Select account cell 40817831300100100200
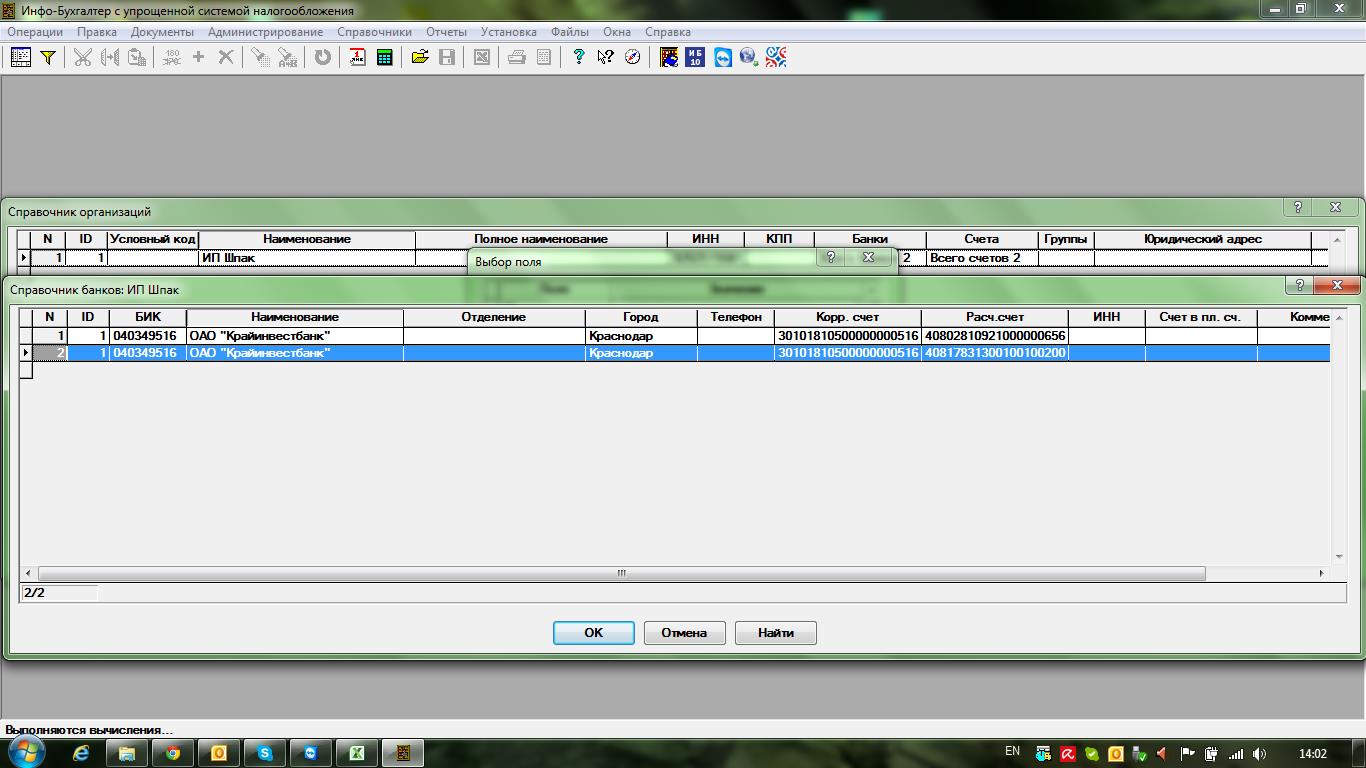 [x=995, y=353]
